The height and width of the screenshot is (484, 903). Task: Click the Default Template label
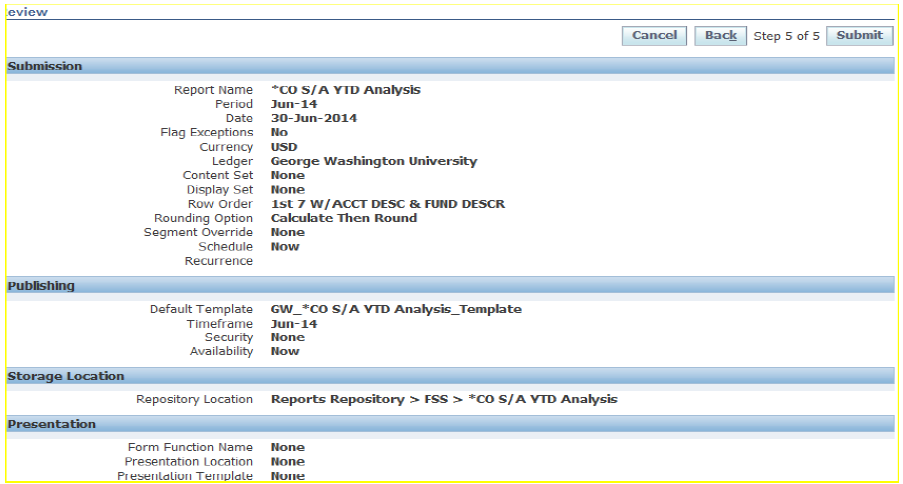(x=201, y=309)
